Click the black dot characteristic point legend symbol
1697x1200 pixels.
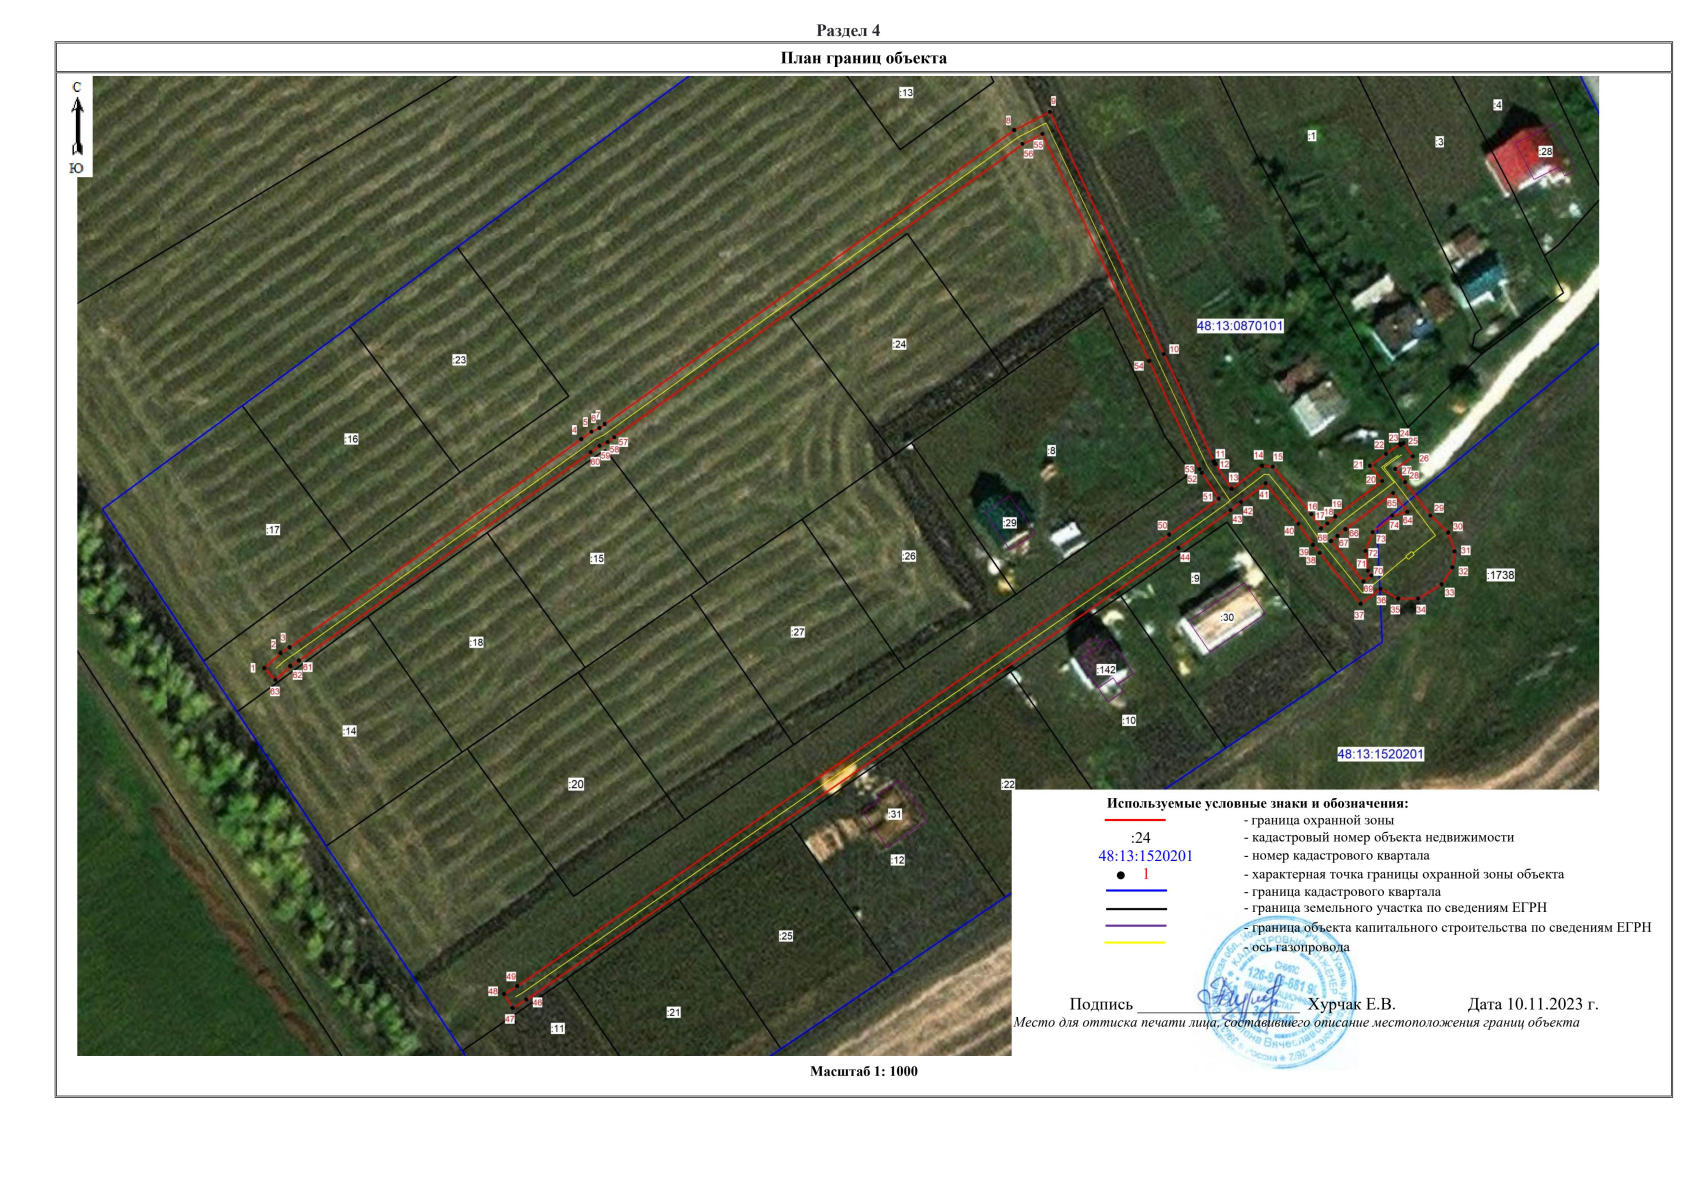(1120, 875)
